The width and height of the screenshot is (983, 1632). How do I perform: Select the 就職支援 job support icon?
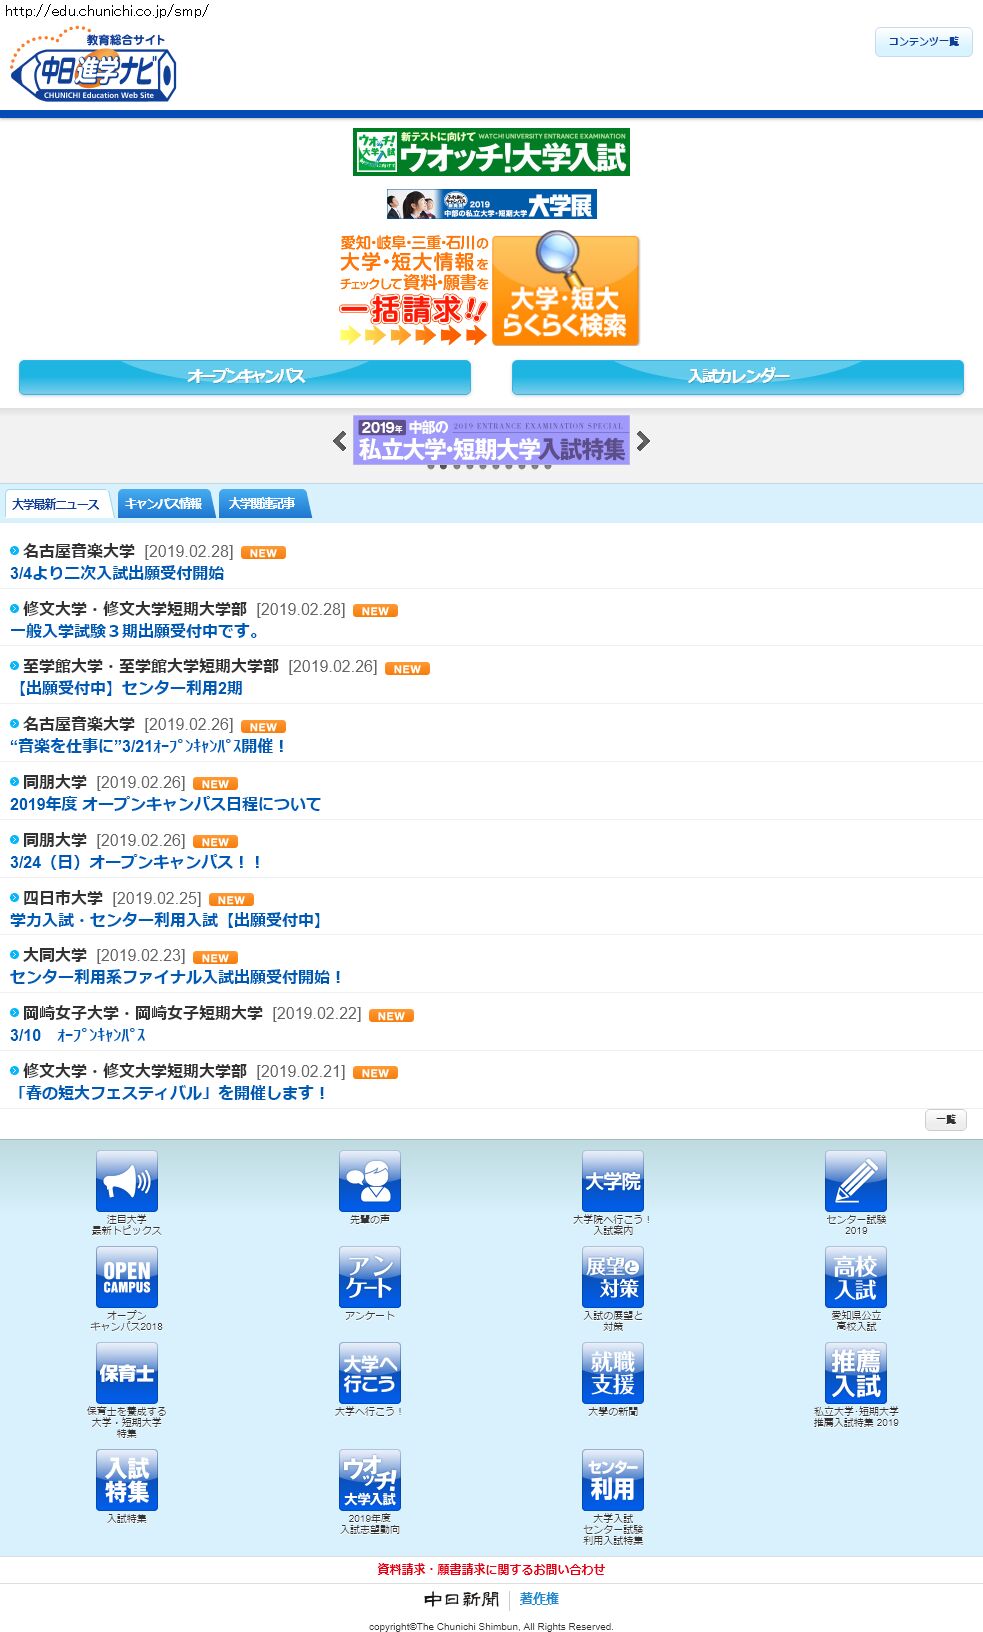(x=613, y=1373)
